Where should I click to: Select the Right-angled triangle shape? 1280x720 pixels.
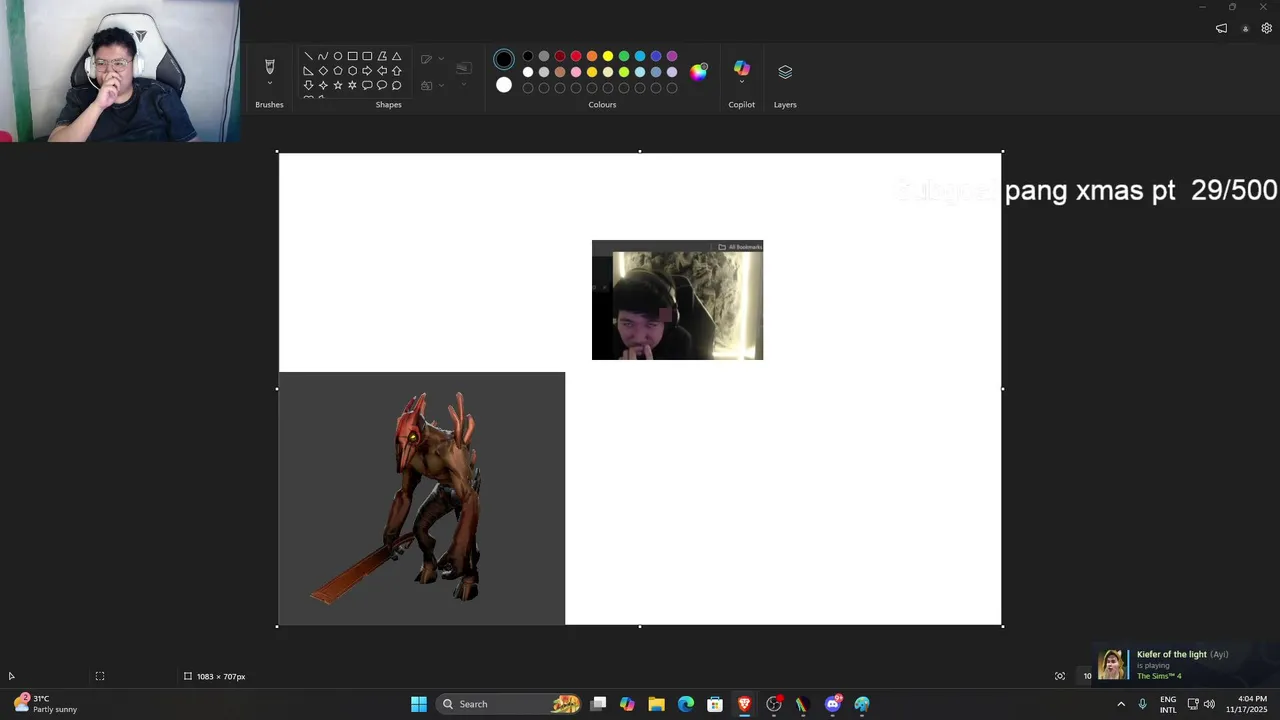308,71
